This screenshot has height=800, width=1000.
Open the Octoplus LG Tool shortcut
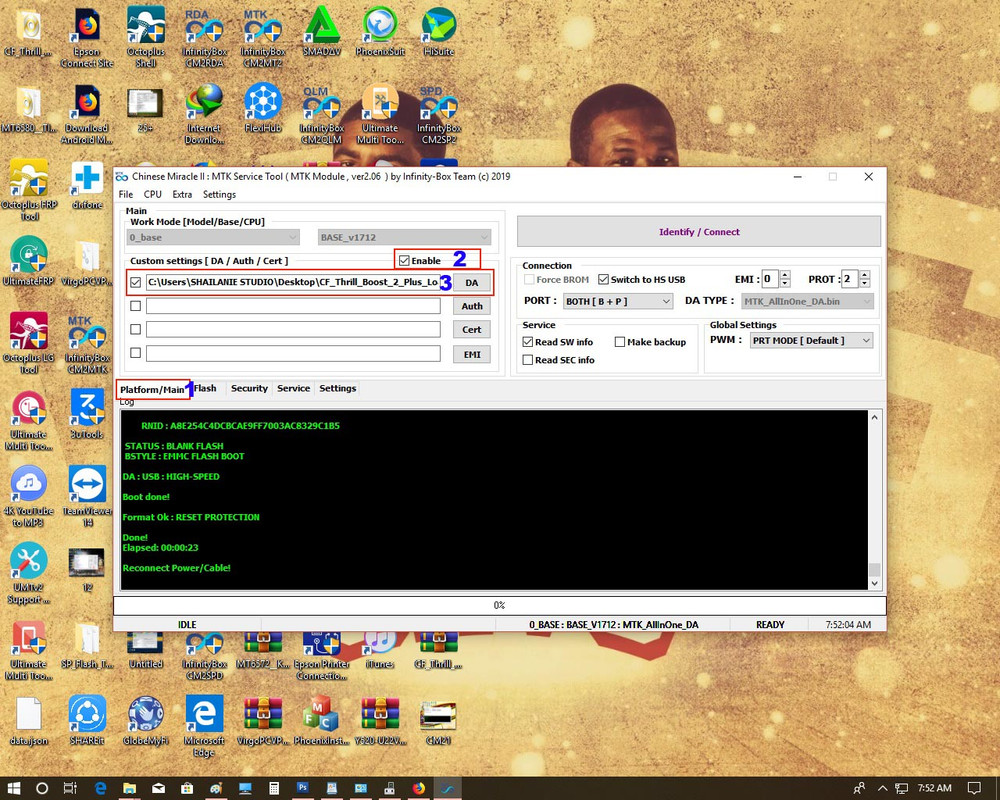(29, 343)
